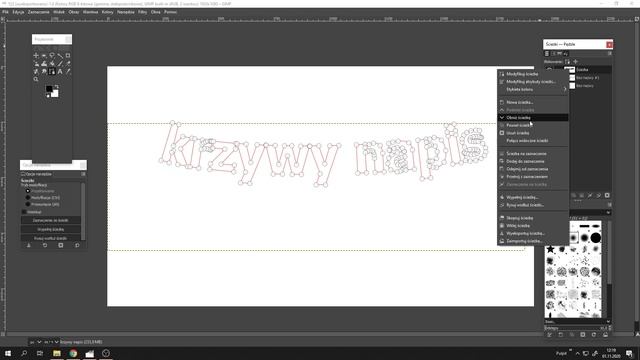
Task: Swap foreground and background colors arrow
Action: (x=56, y=87)
